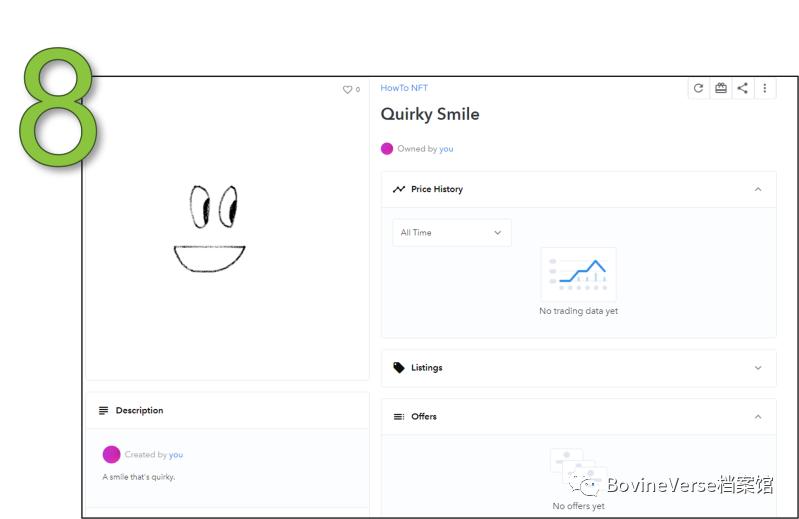Collapse the Price History section chevron
This screenshot has width=799, height=519.
pyautogui.click(x=757, y=189)
